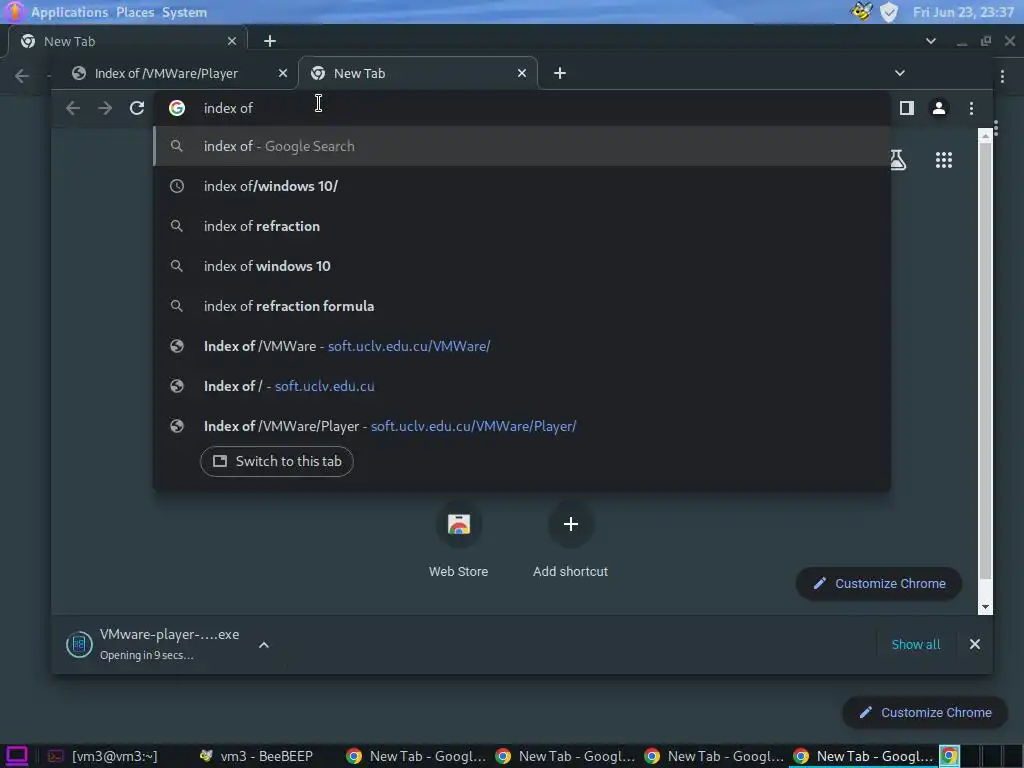Viewport: 1024px width, 768px height.
Task: Open new tab in front window
Action: click(560, 73)
